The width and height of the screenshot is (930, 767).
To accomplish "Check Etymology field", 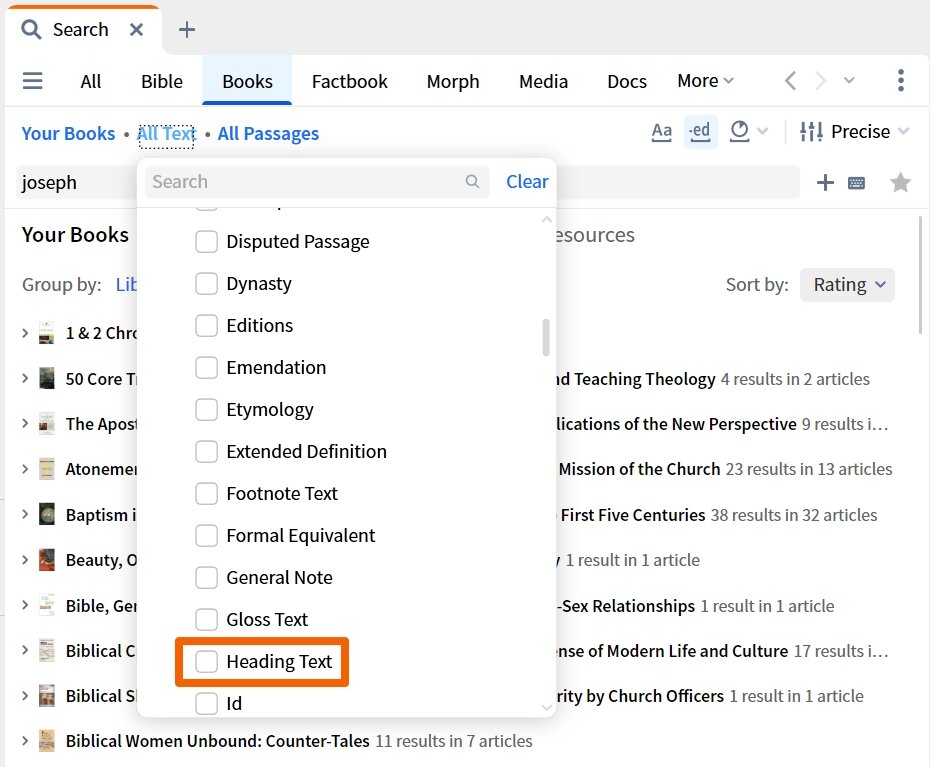I will (x=206, y=409).
